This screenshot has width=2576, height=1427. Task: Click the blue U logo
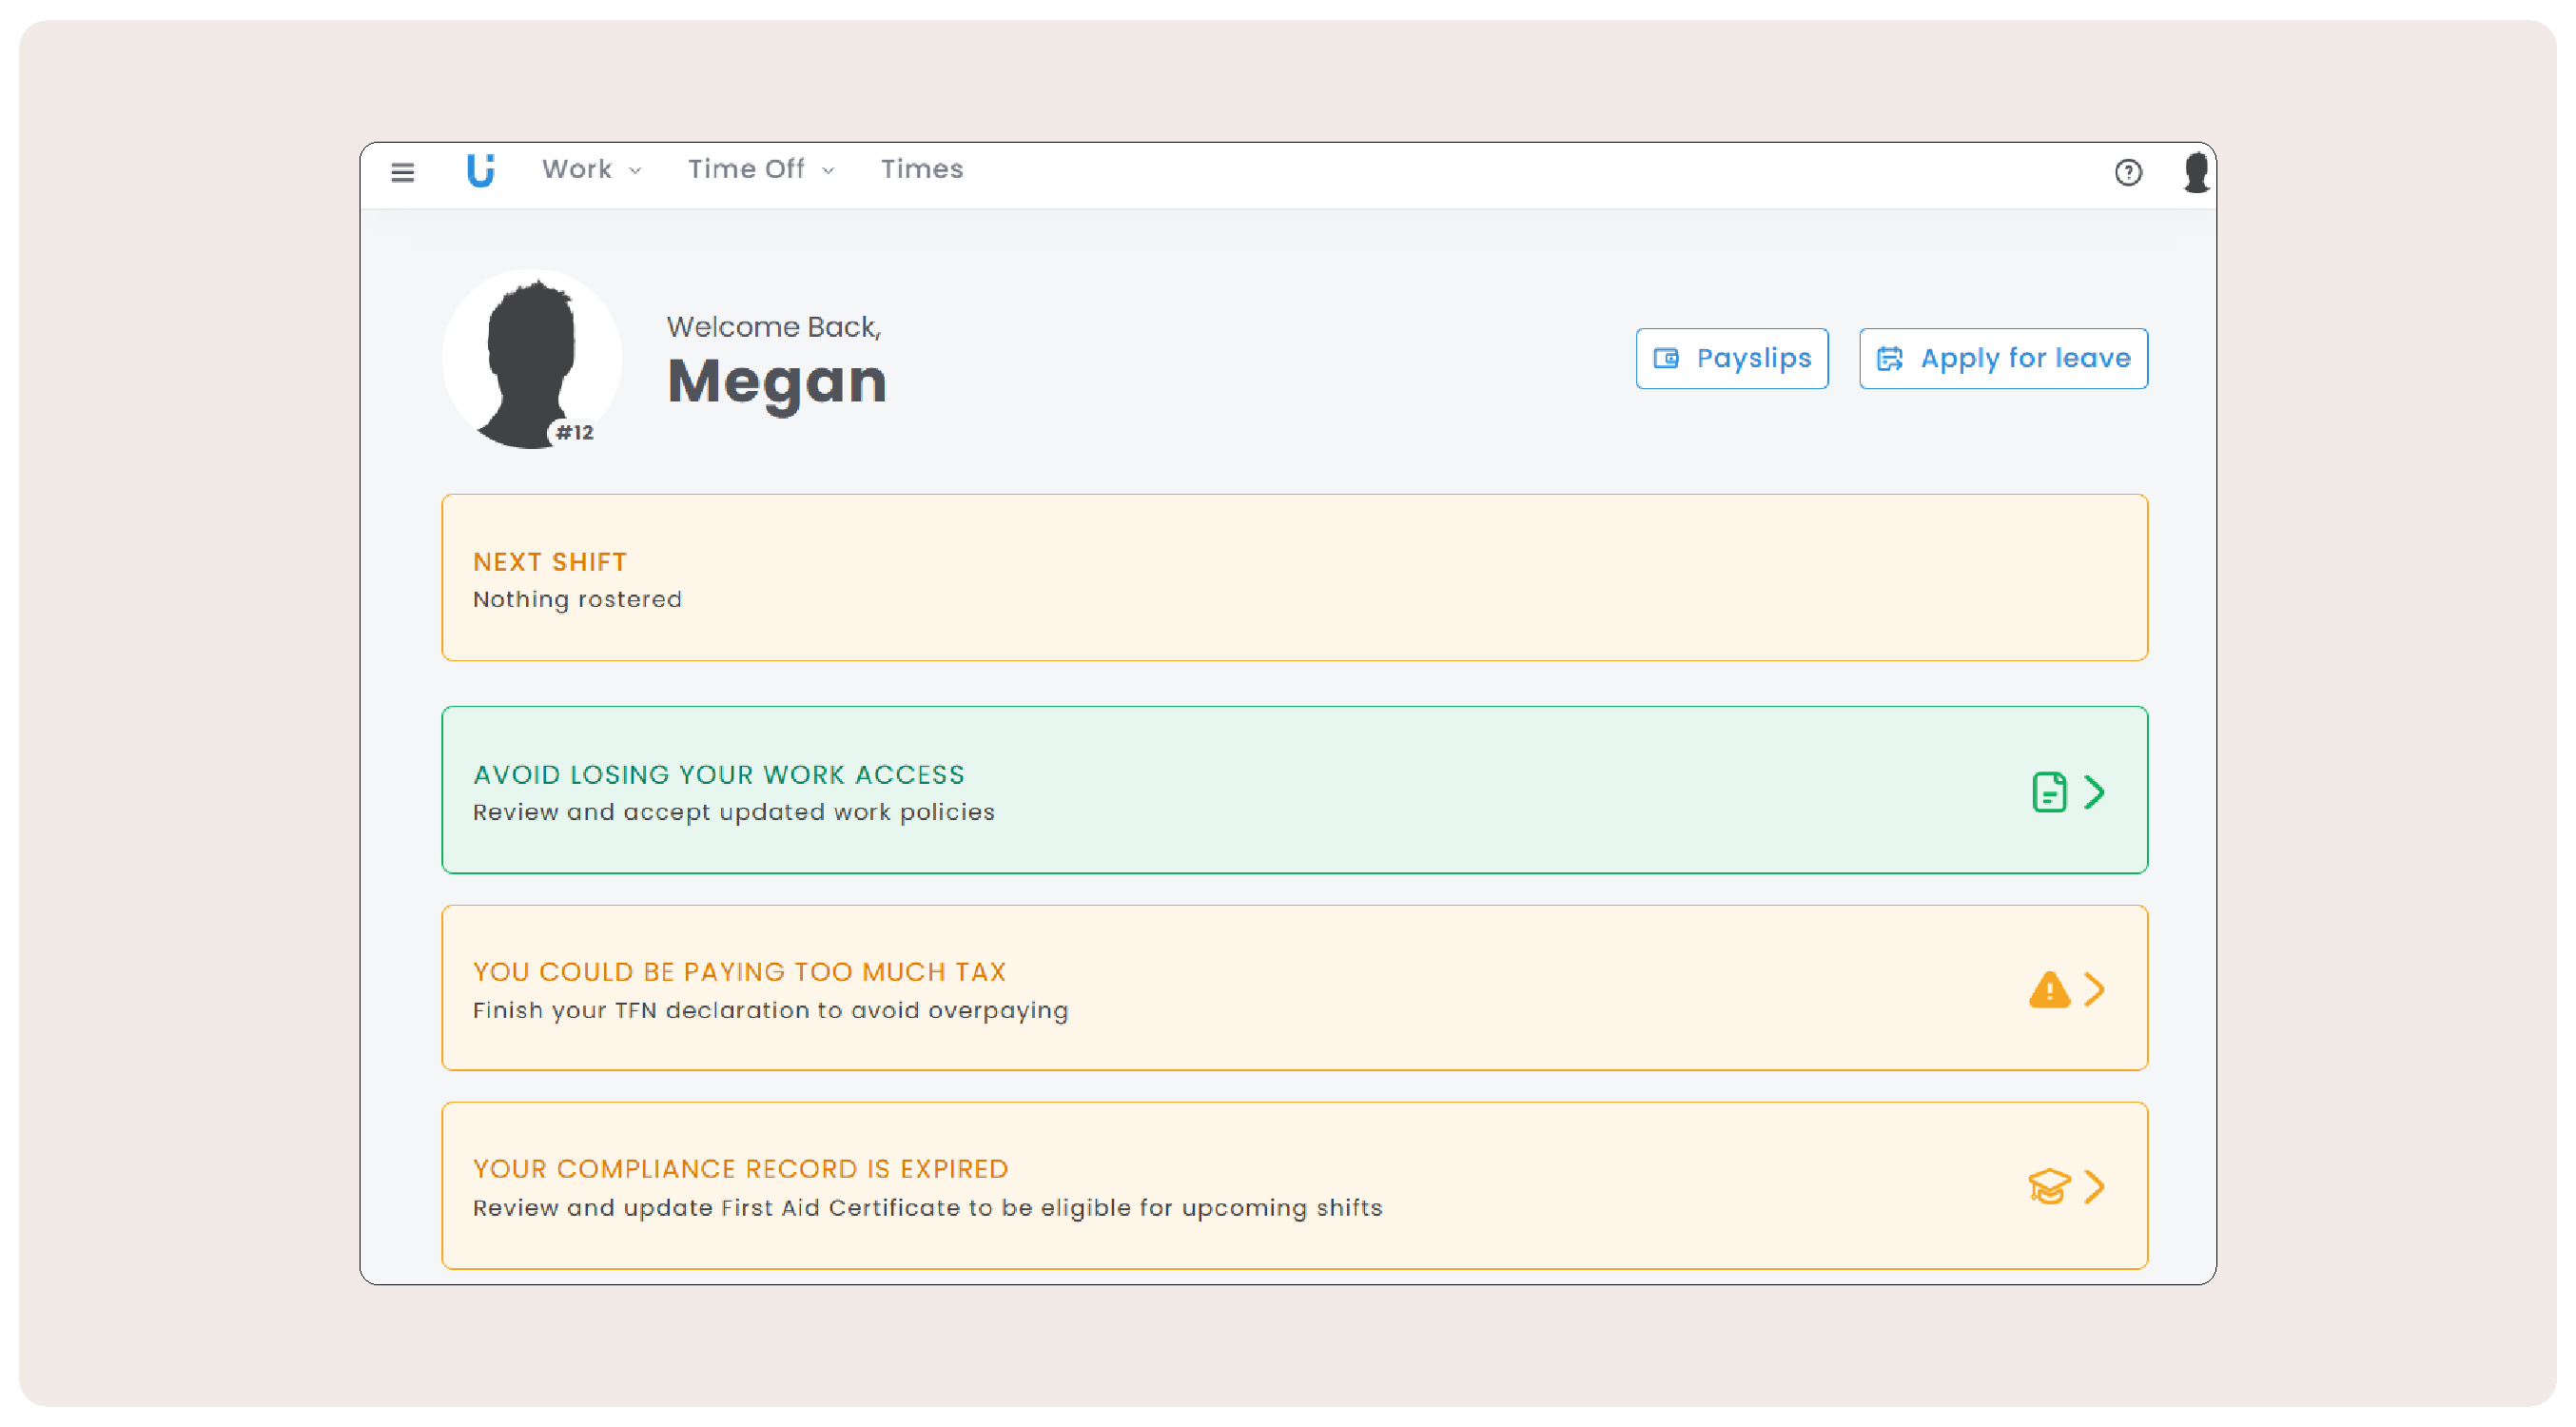tap(481, 170)
